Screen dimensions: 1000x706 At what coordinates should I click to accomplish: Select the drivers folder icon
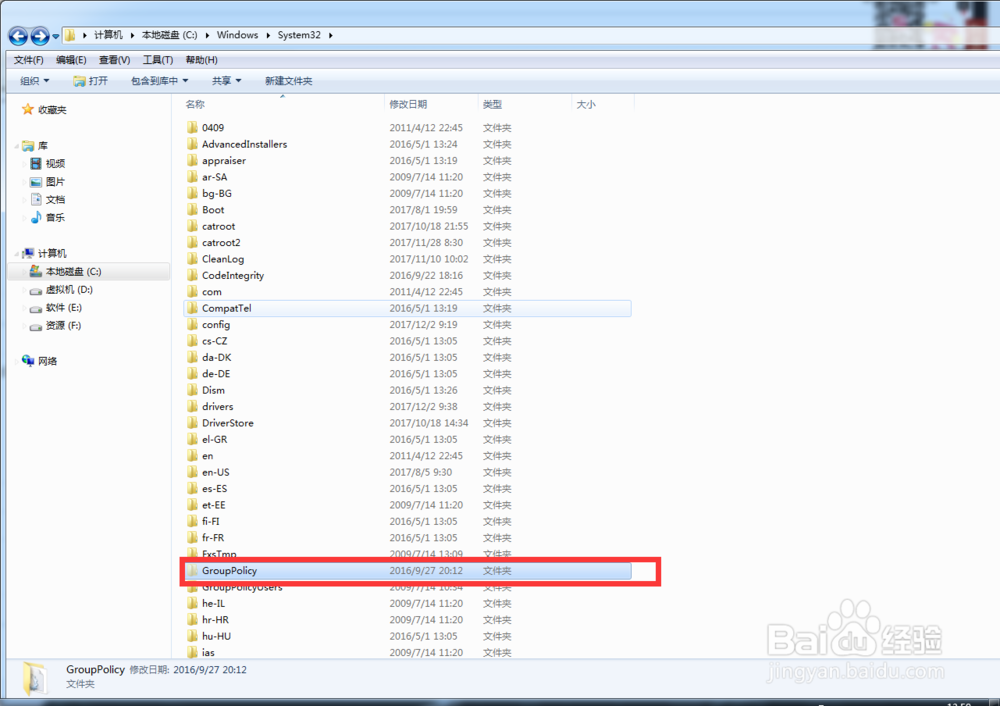tap(193, 406)
